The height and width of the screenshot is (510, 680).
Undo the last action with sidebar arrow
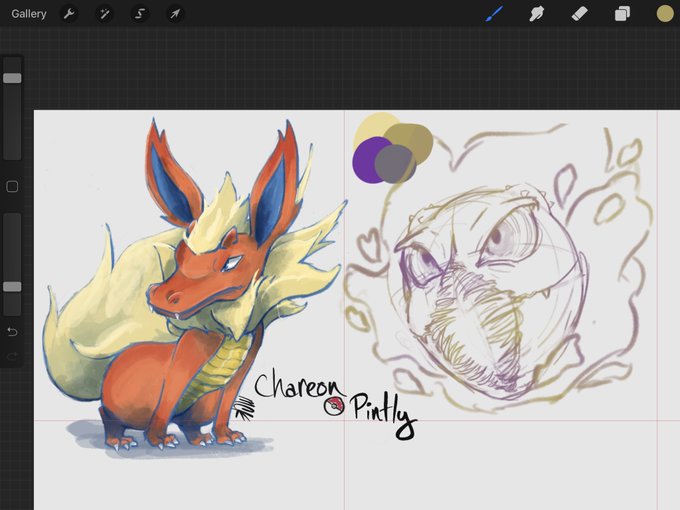[12, 332]
